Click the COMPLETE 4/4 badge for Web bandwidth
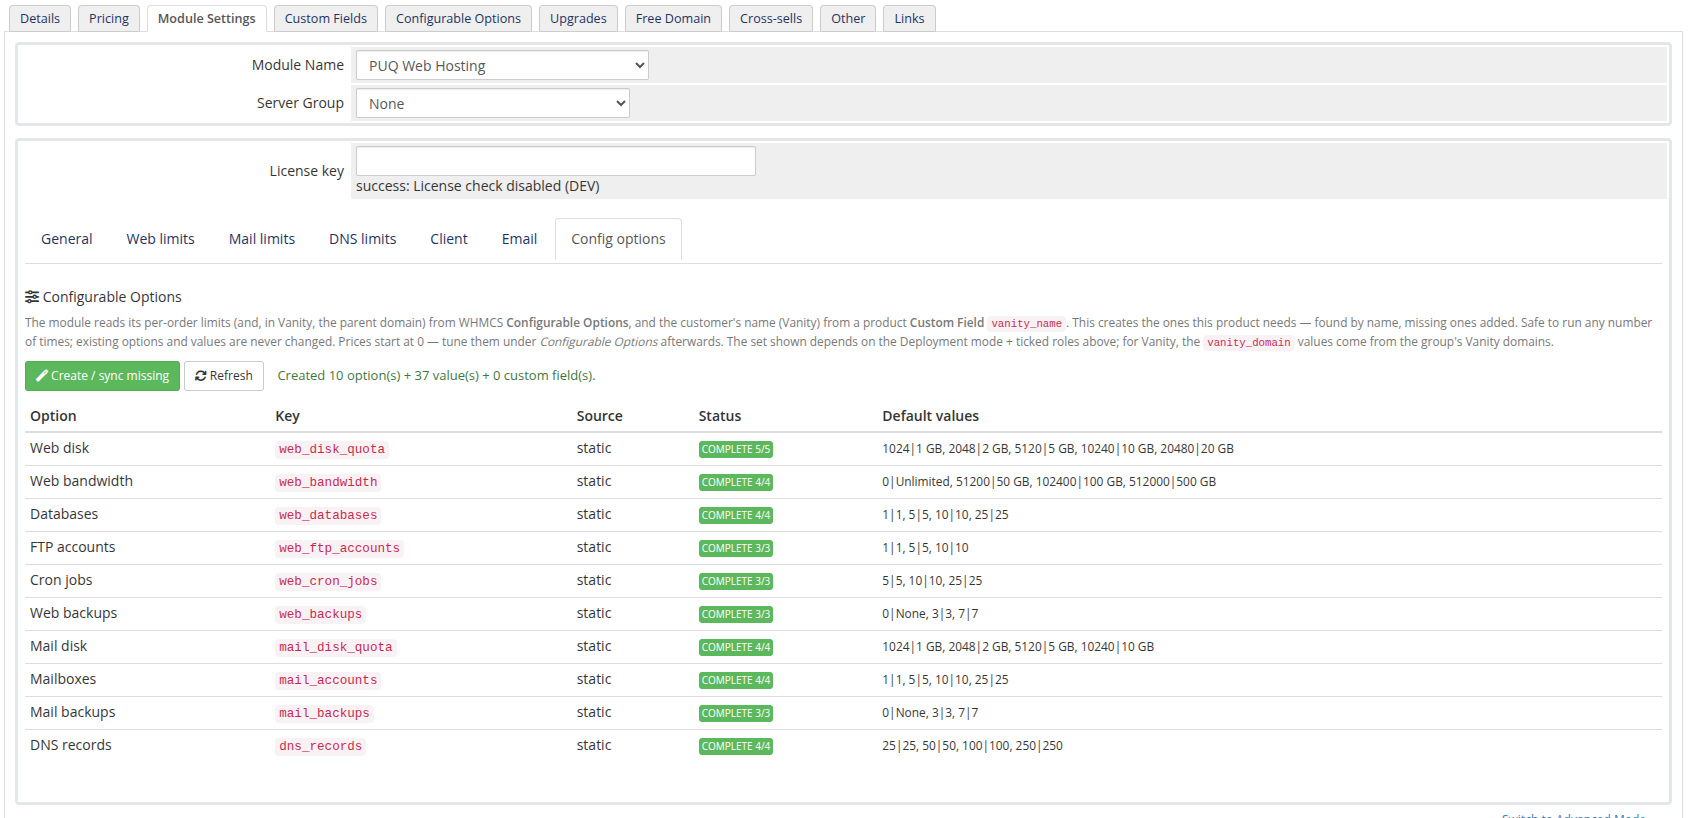 click(x=736, y=483)
